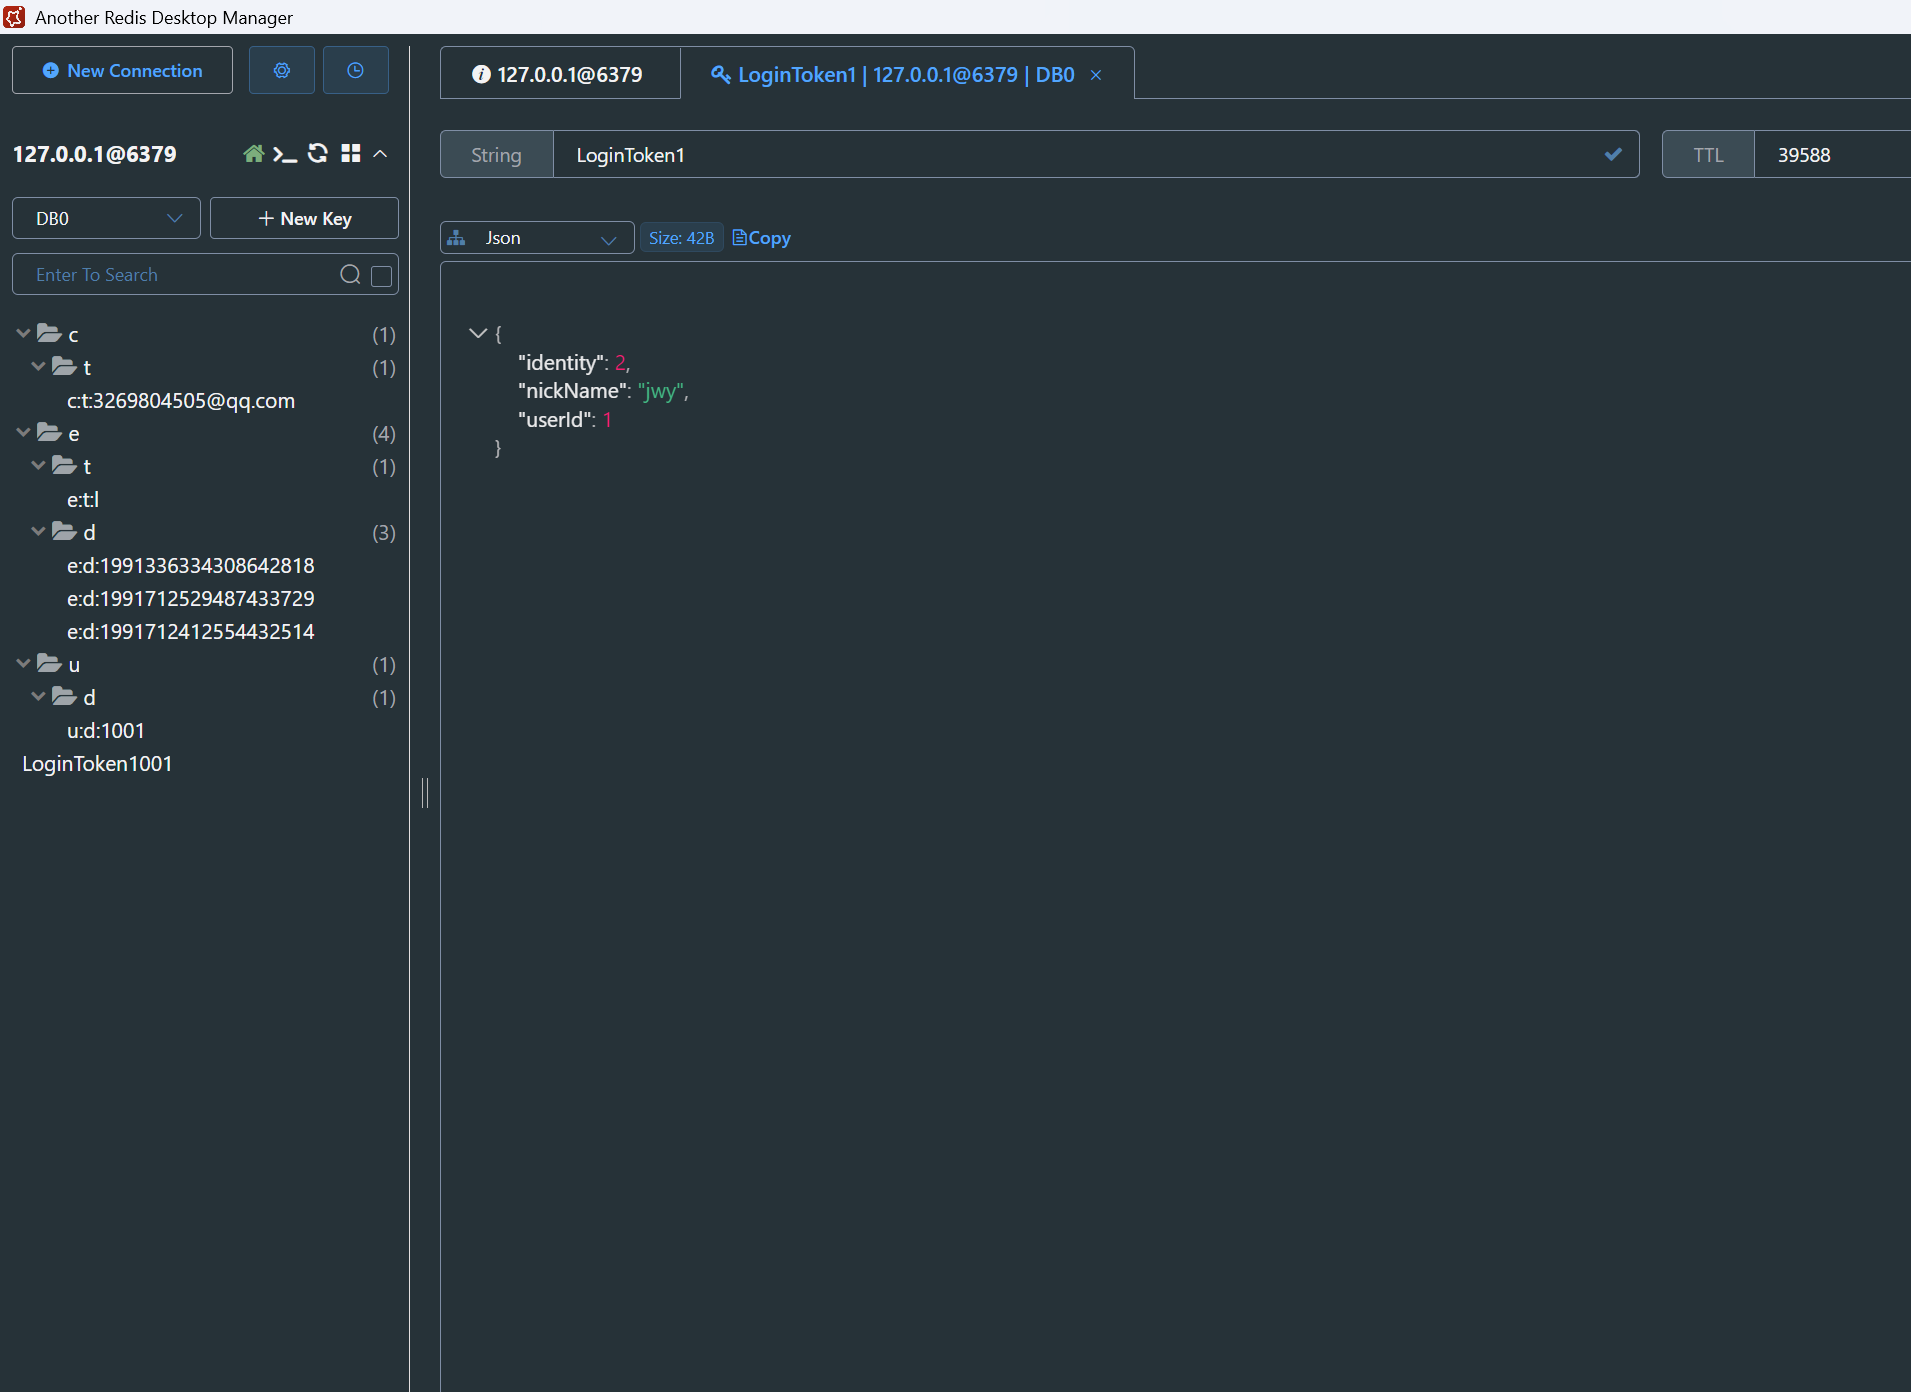
Task: Click the plus icon in New Connection
Action: tap(51, 70)
